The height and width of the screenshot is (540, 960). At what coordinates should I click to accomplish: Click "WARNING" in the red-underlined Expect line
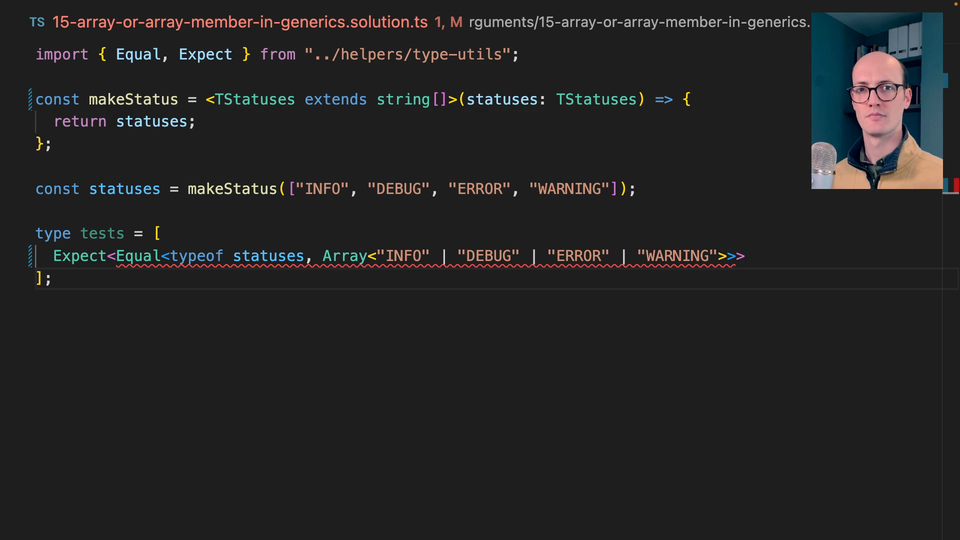(x=676, y=256)
